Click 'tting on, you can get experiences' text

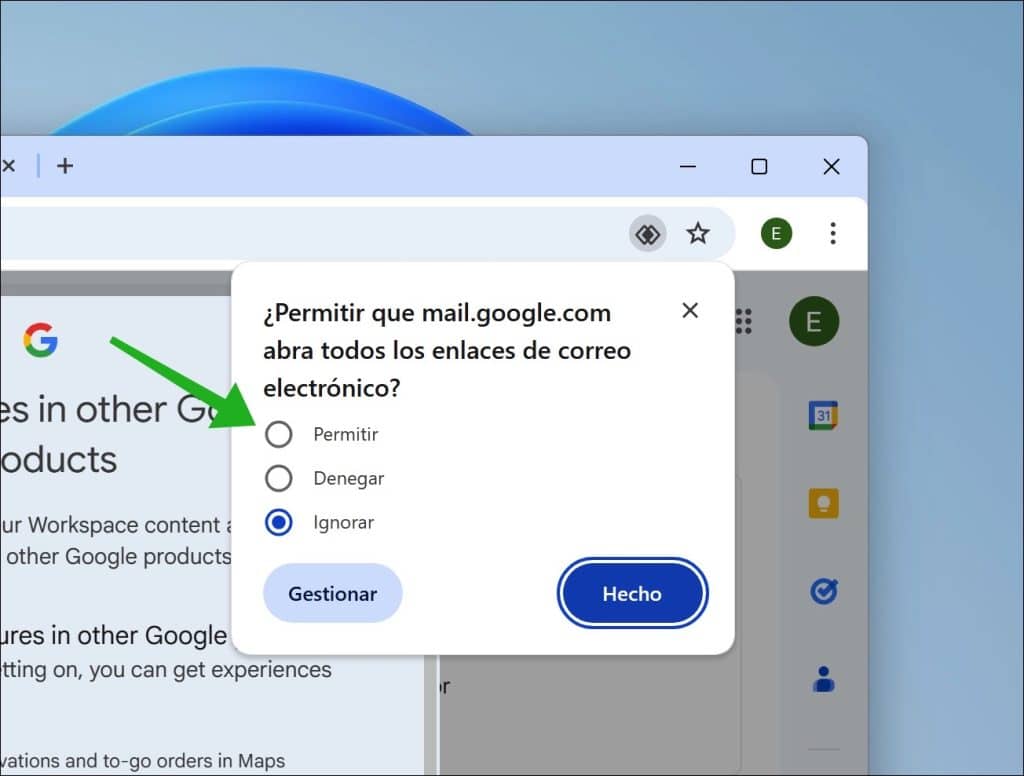click(166, 670)
